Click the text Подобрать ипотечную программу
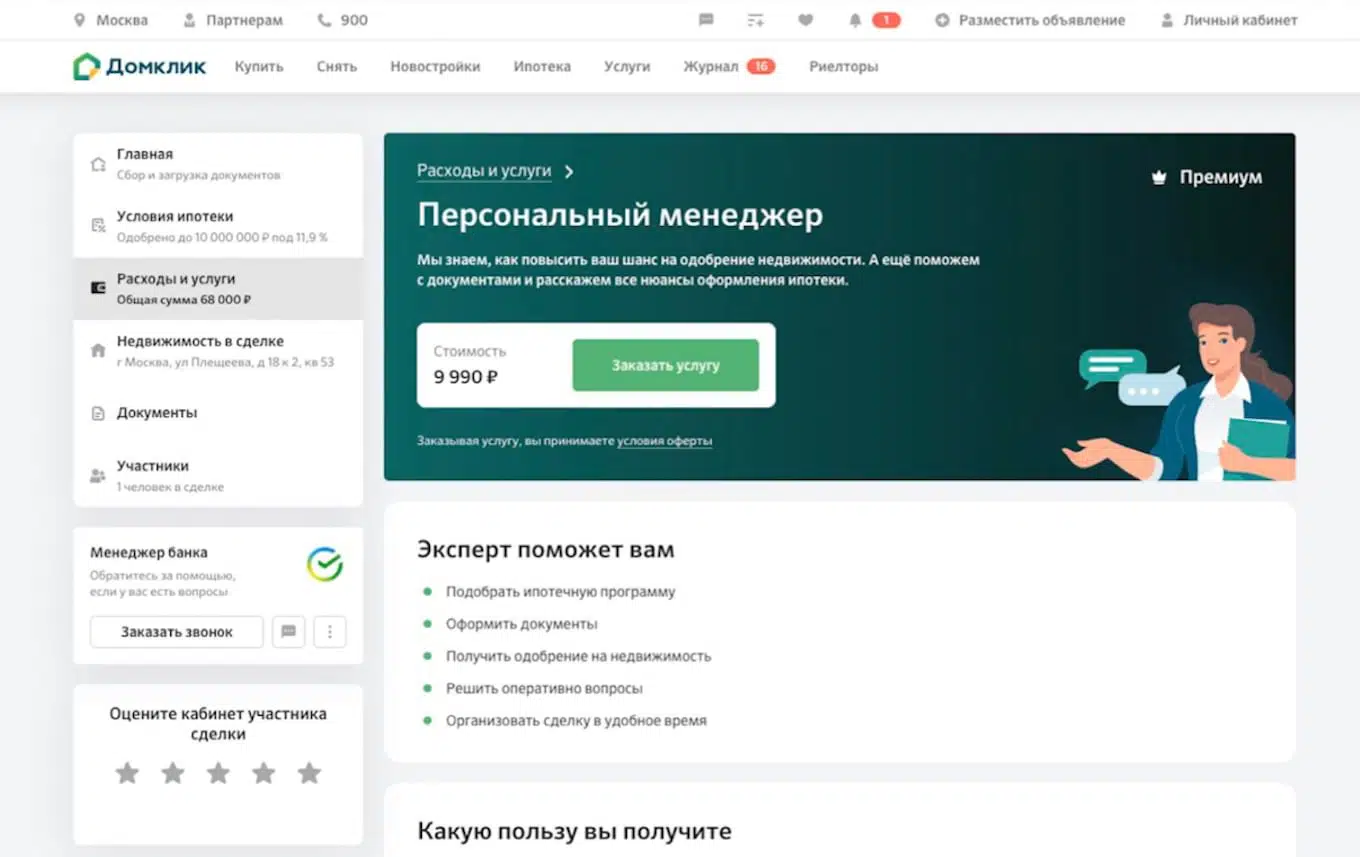The width and height of the screenshot is (1360, 857). (x=560, y=592)
